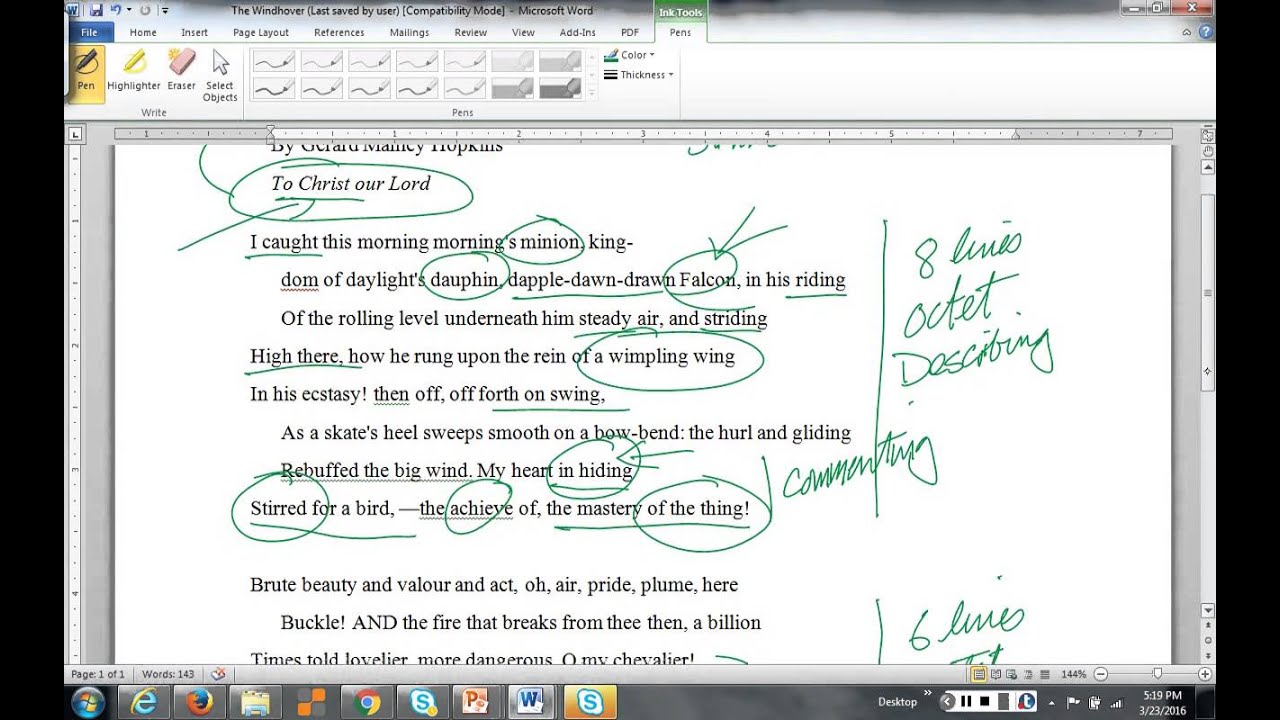
Task: Open the Insert ribbon tab
Action: click(x=195, y=32)
